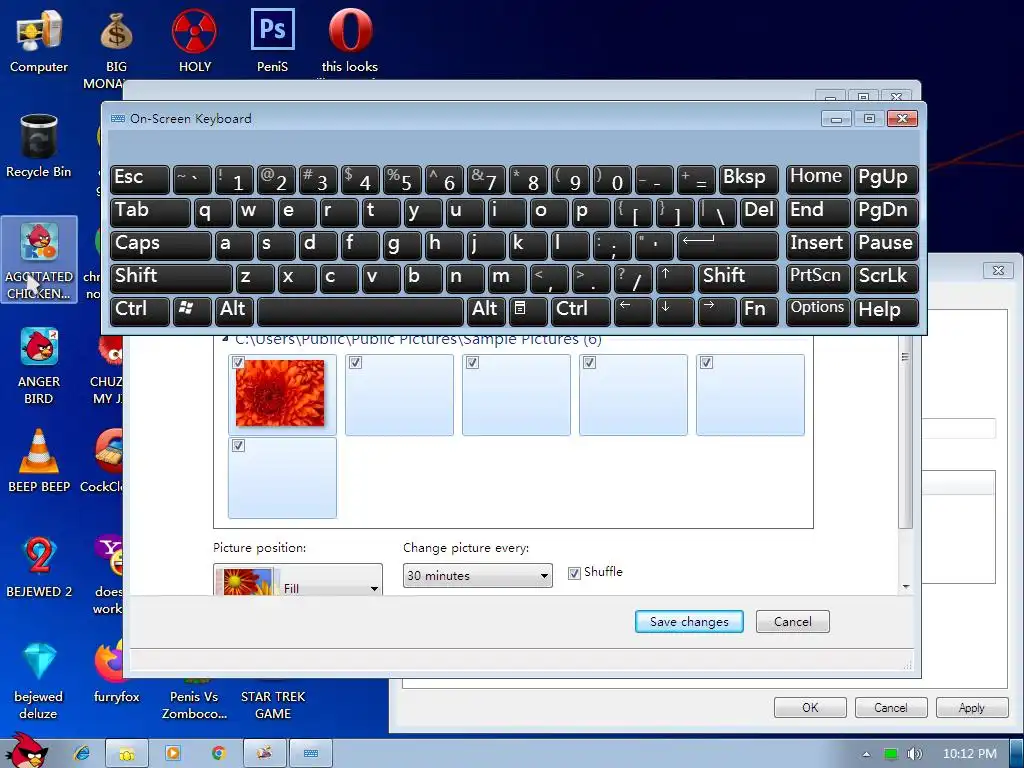Screen dimensions: 1024x768
Task: Click the Fn key
Action: [x=758, y=312]
